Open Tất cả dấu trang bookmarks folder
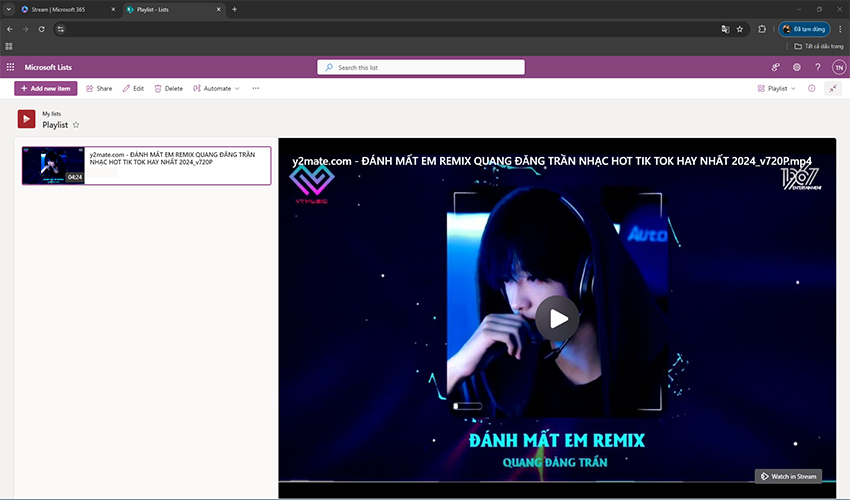 pyautogui.click(x=819, y=46)
